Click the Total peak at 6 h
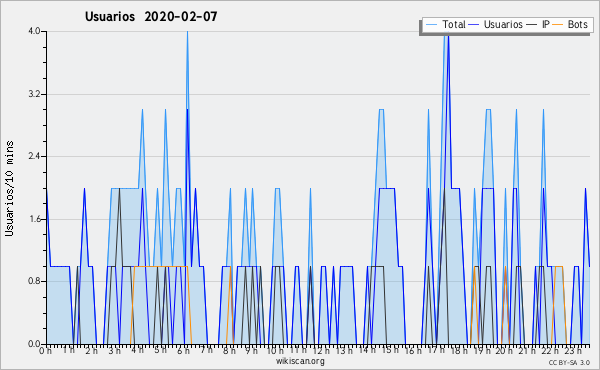 (x=187, y=32)
